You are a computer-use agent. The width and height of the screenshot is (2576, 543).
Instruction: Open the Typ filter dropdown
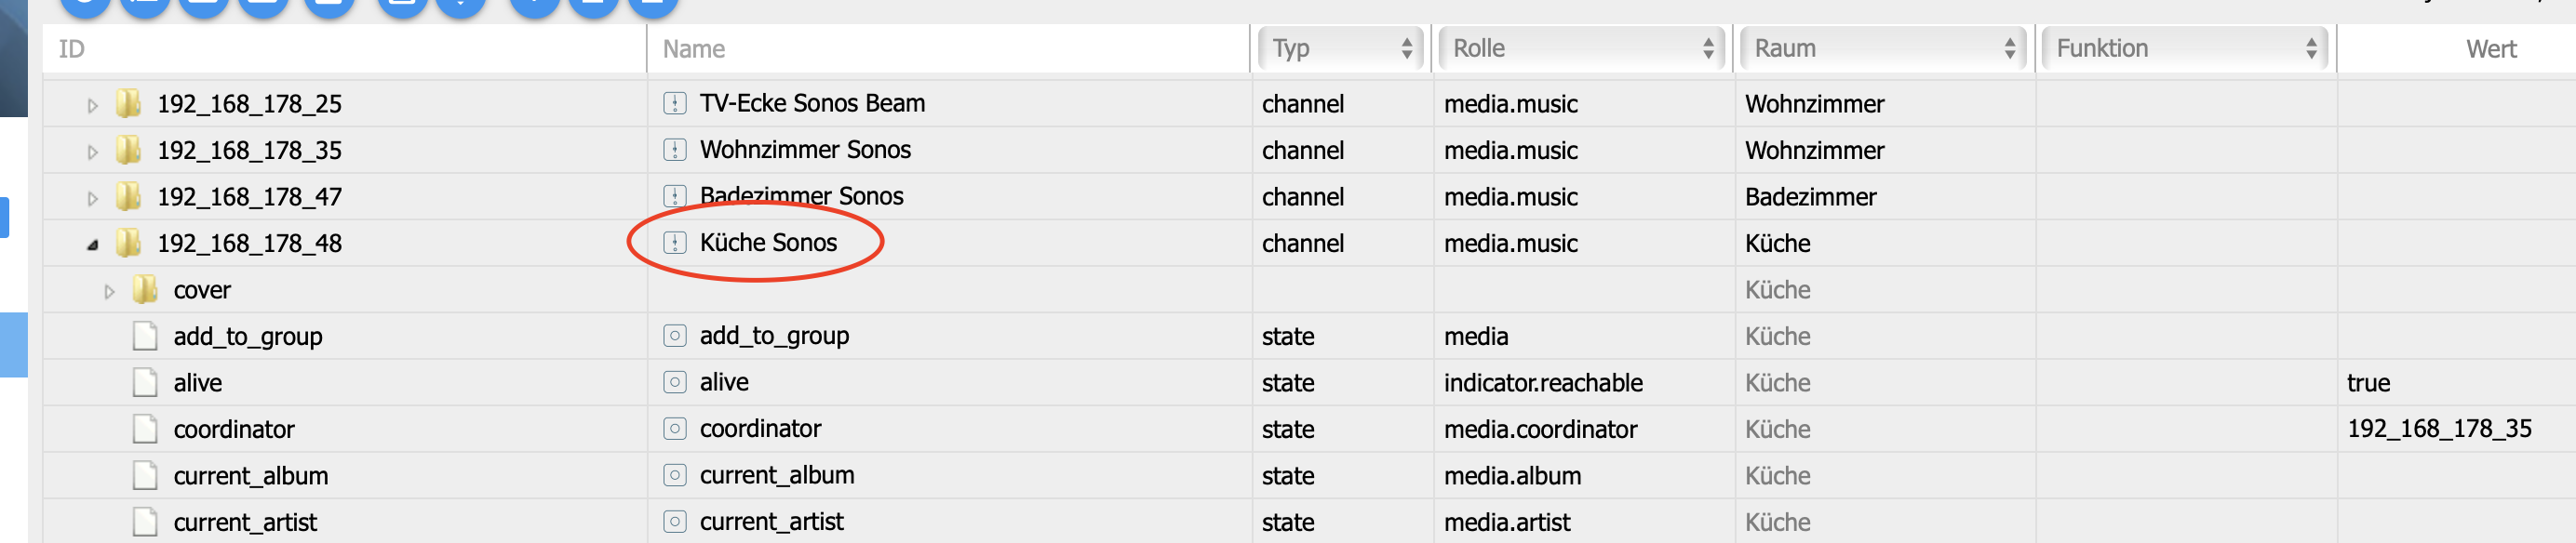(1341, 48)
